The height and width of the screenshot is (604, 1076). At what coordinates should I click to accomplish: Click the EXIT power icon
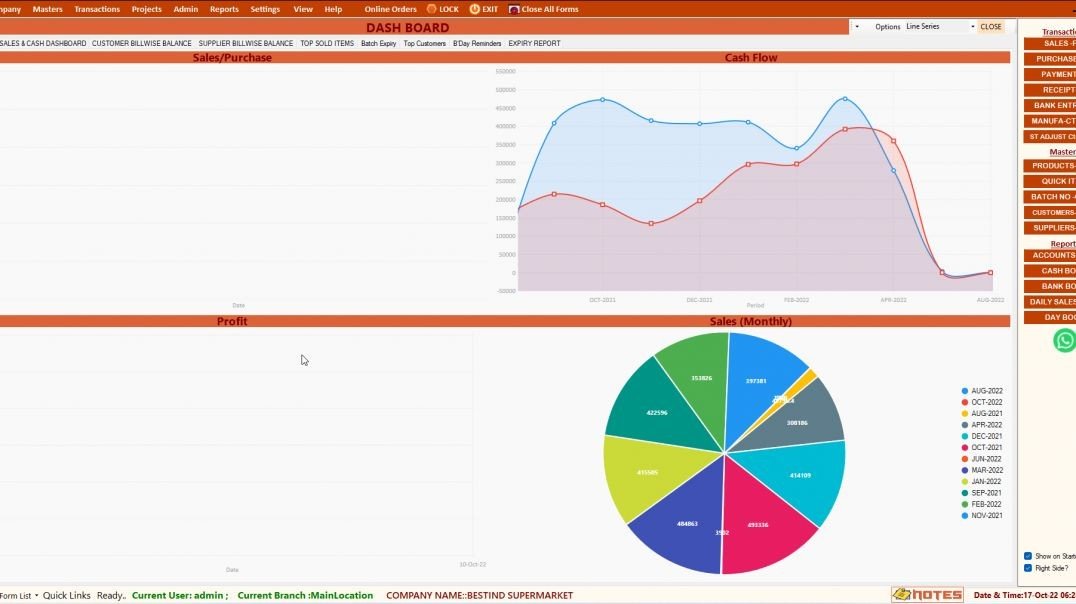coord(475,9)
